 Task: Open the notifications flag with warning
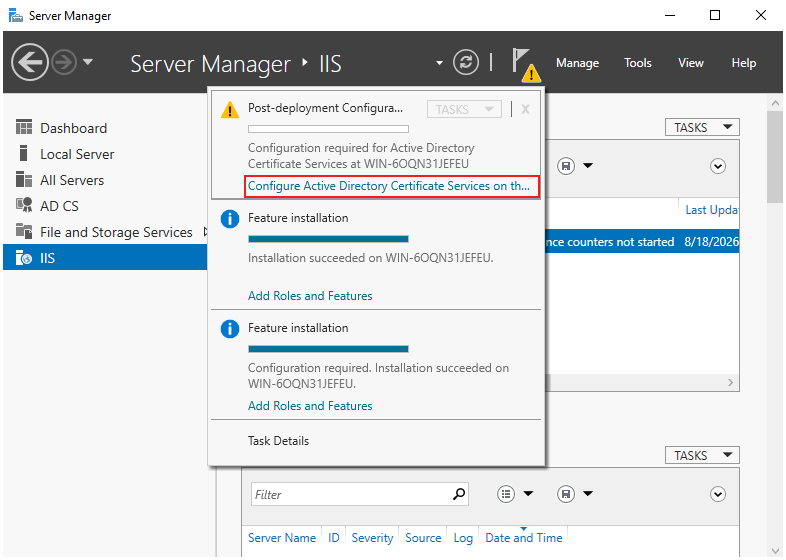525,65
